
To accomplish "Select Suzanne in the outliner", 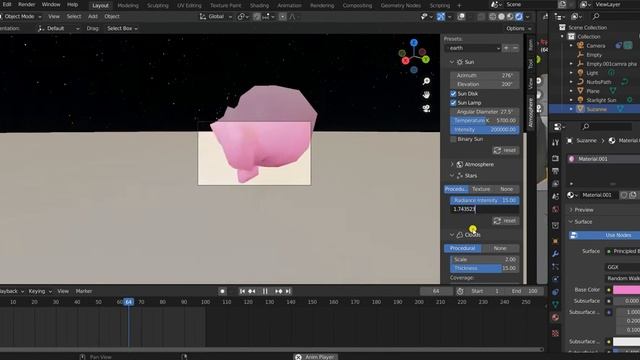I will coord(597,109).
